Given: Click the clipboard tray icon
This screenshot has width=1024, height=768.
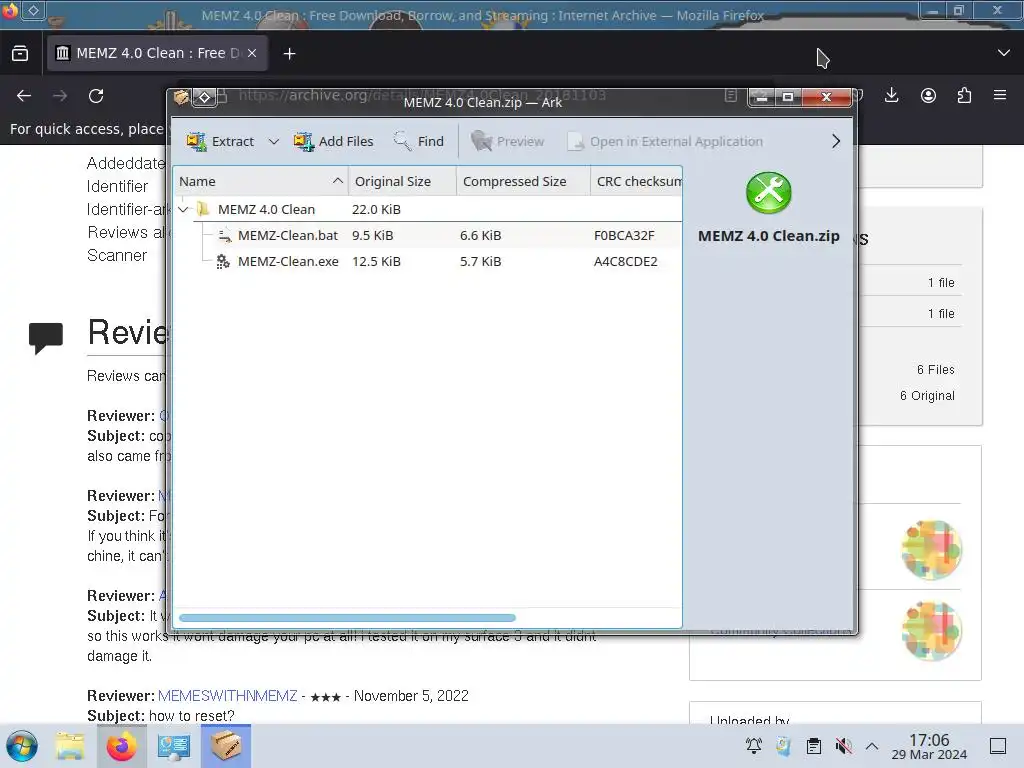Looking at the screenshot, I should pyautogui.click(x=814, y=746).
